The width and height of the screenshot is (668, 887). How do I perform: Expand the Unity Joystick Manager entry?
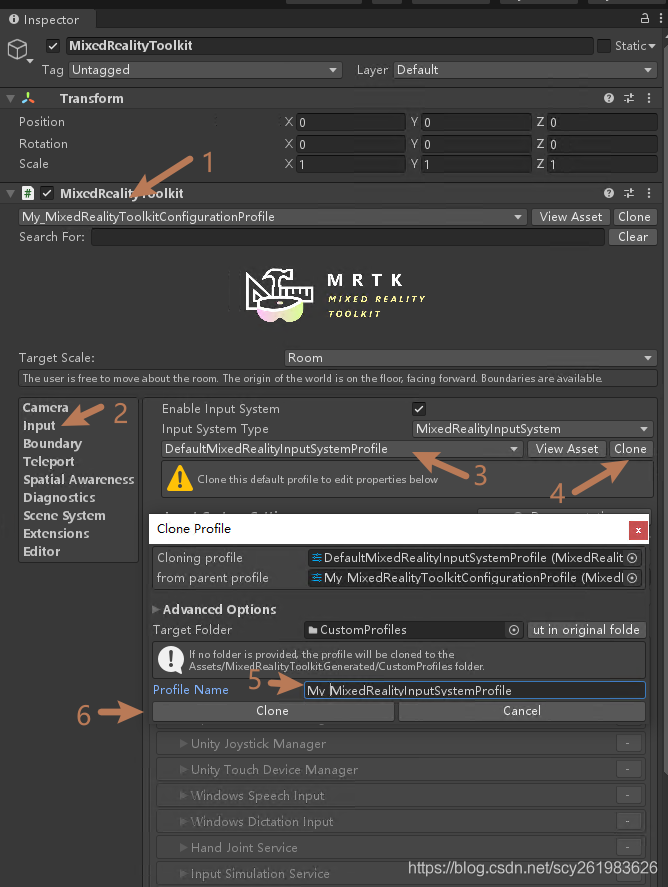point(183,744)
